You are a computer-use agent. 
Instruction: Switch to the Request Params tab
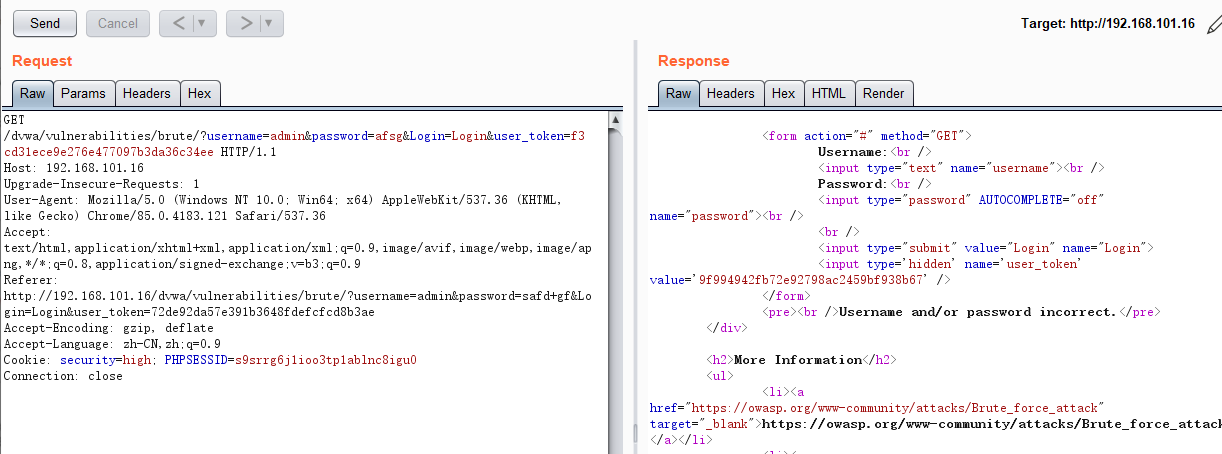[83, 93]
